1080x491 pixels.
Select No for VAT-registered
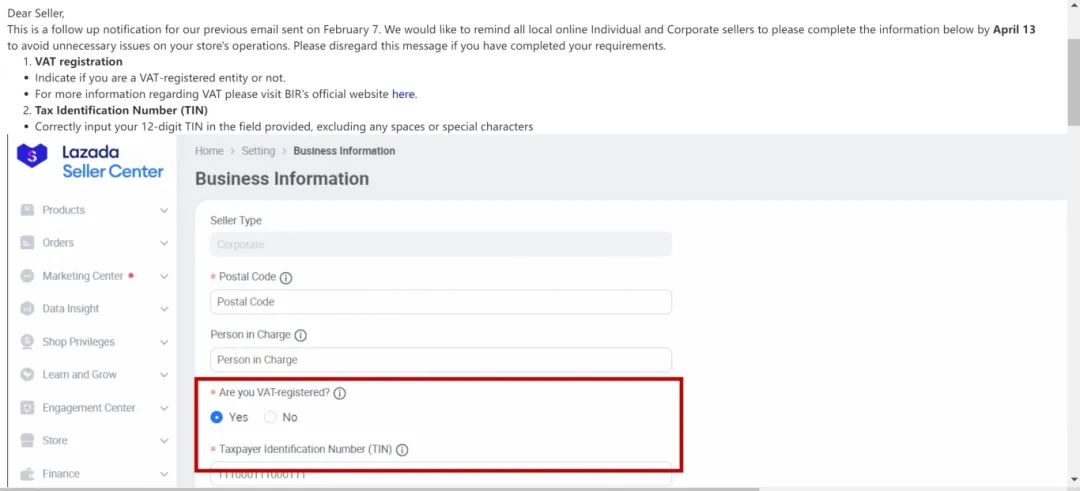pyautogui.click(x=270, y=417)
